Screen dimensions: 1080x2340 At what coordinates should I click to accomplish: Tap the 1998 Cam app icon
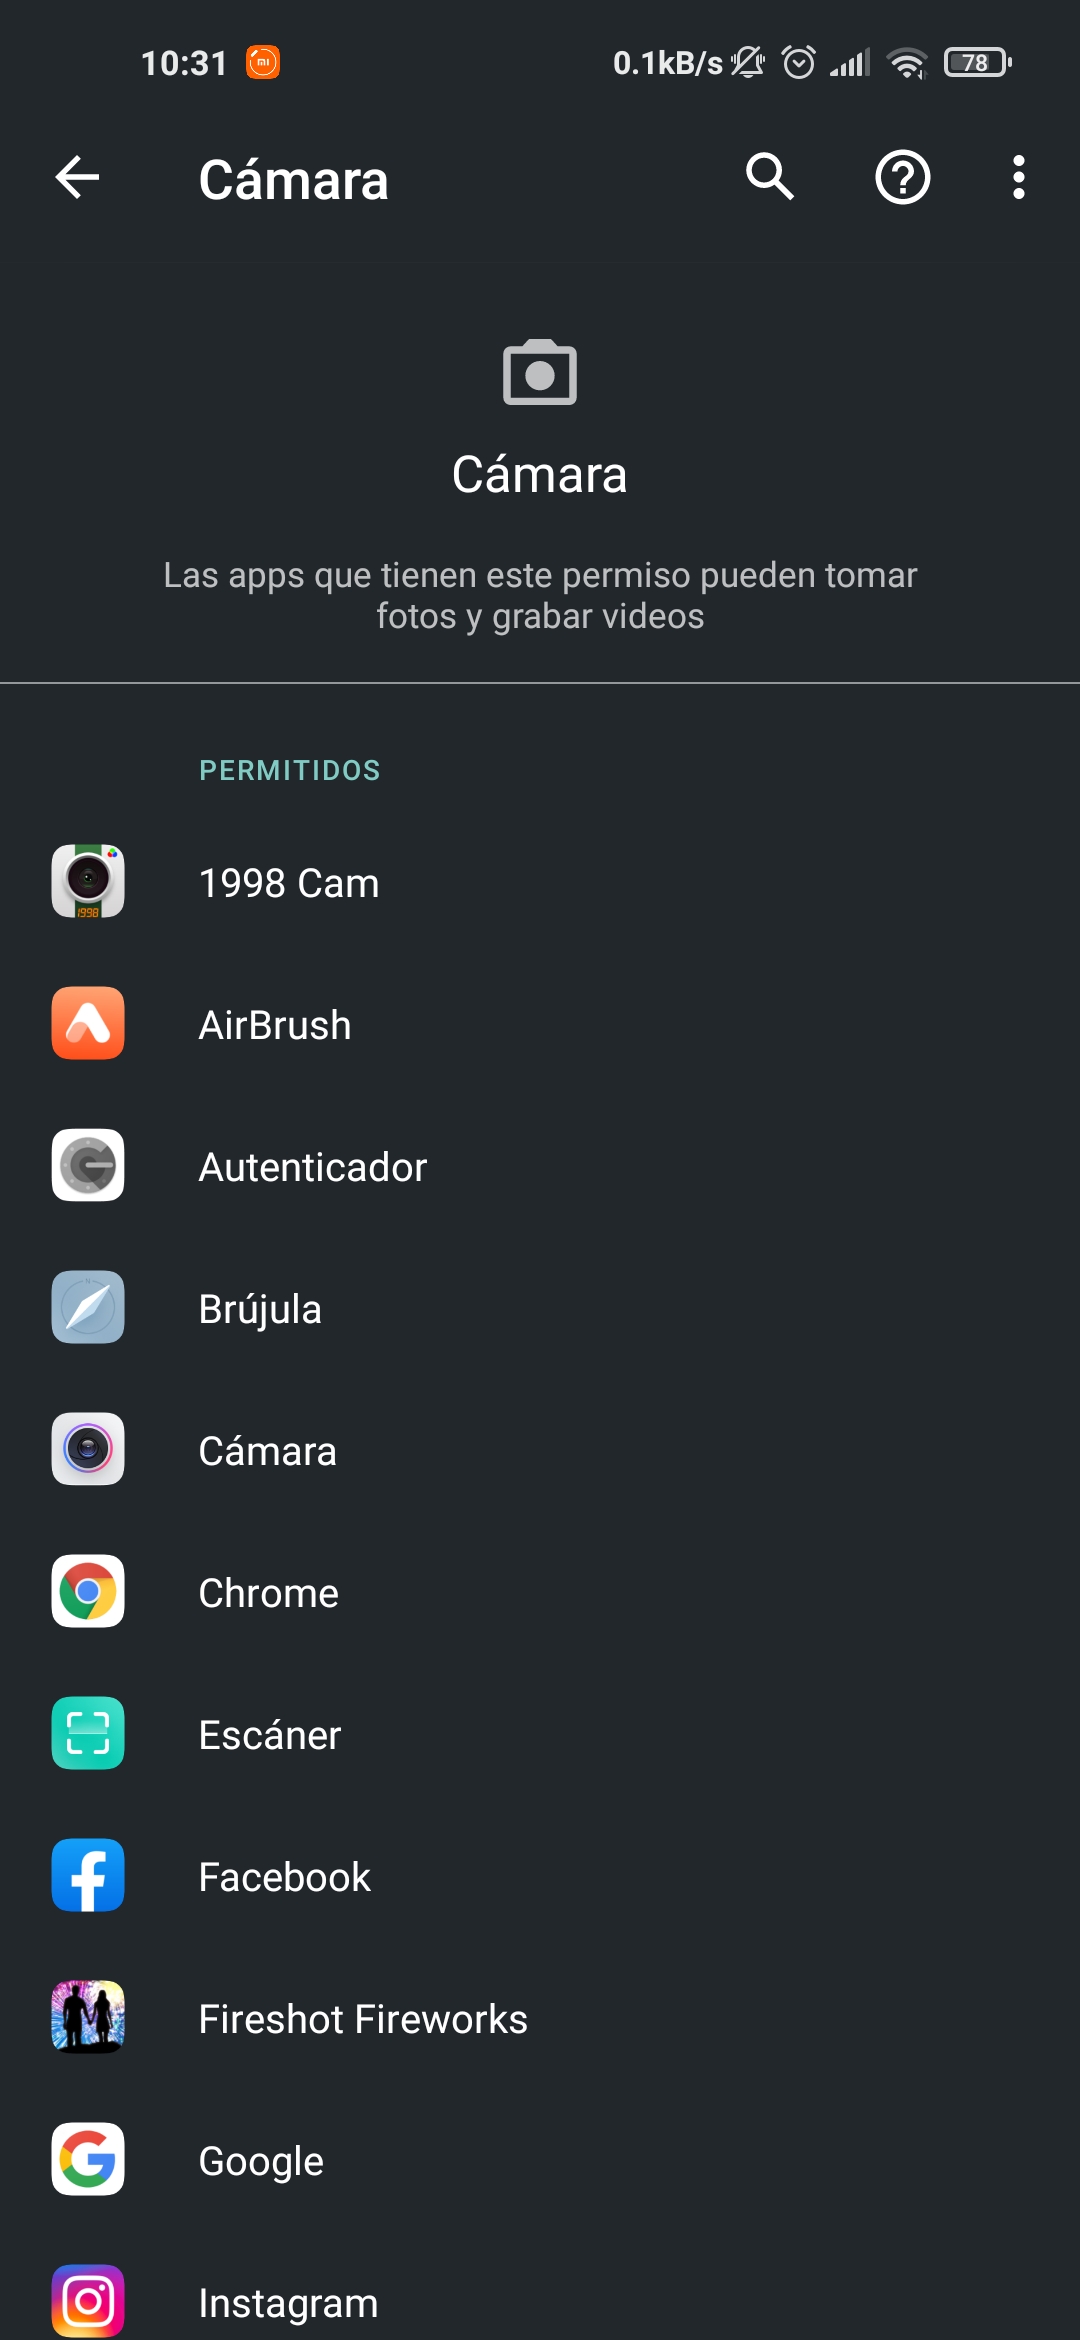(x=88, y=881)
